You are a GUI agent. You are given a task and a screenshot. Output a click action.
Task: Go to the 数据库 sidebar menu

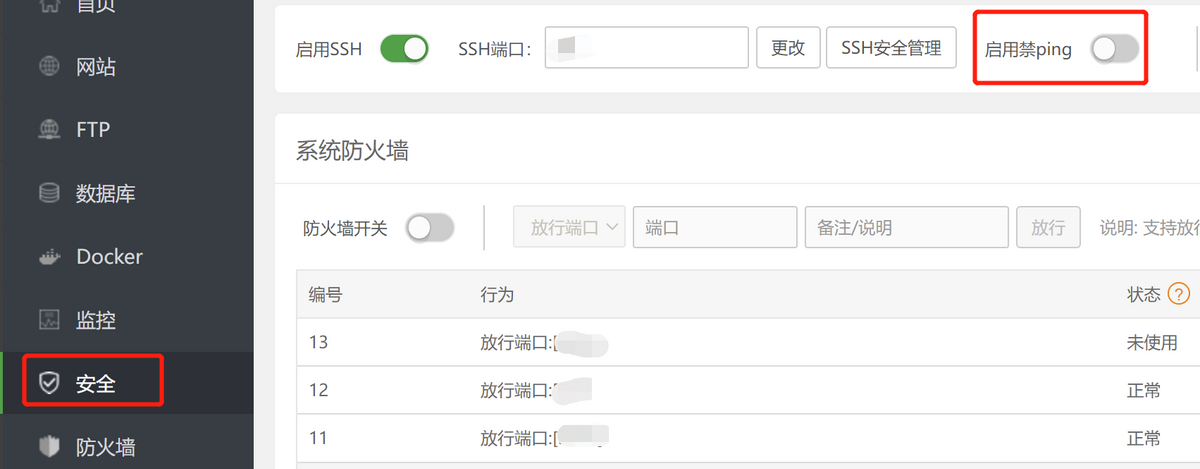coord(105,193)
